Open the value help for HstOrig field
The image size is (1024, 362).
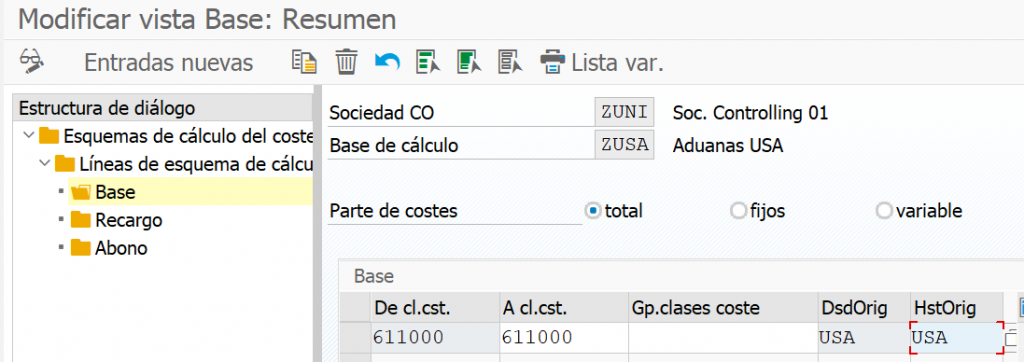[x=1011, y=338]
